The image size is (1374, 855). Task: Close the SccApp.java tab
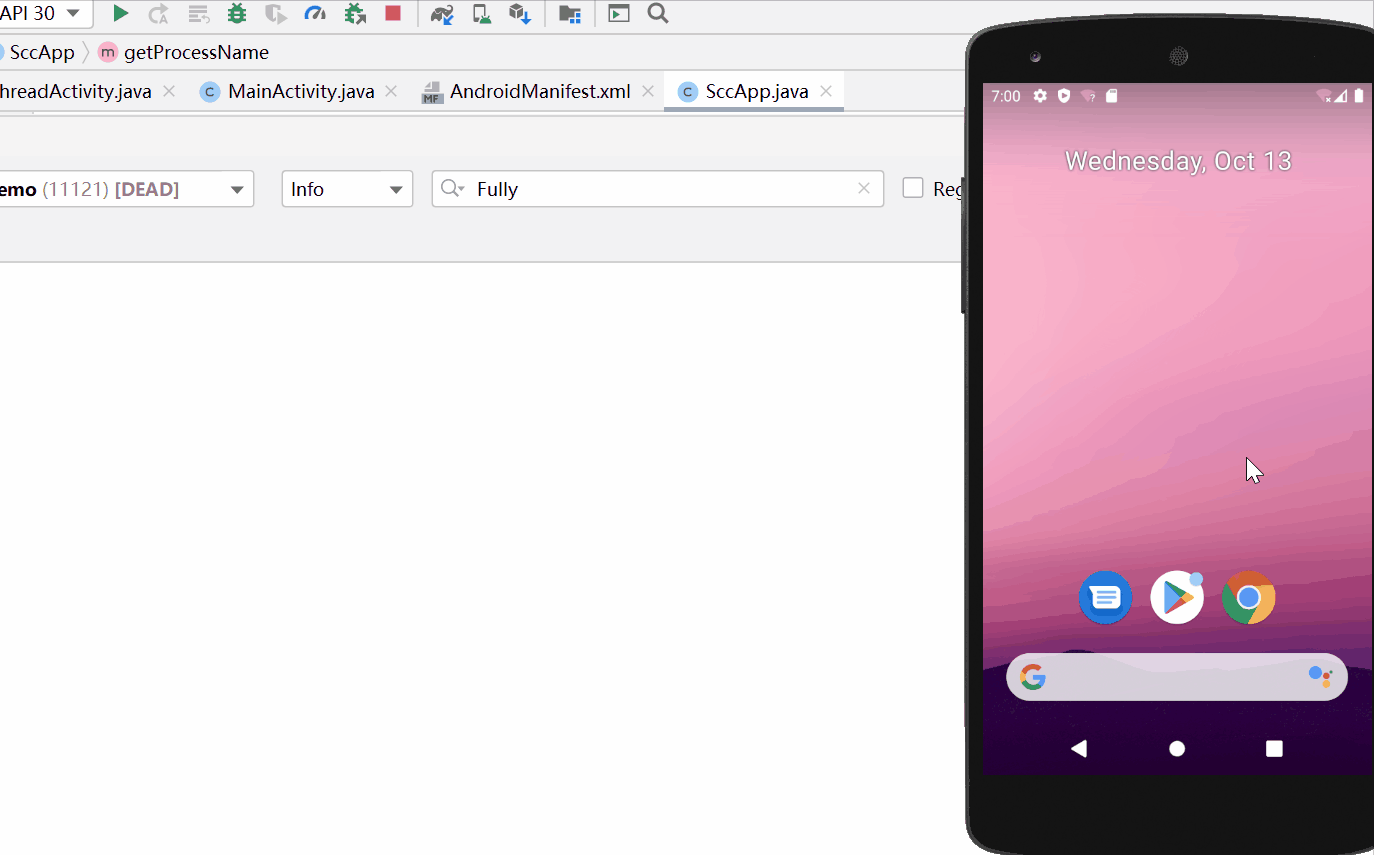coord(826,91)
